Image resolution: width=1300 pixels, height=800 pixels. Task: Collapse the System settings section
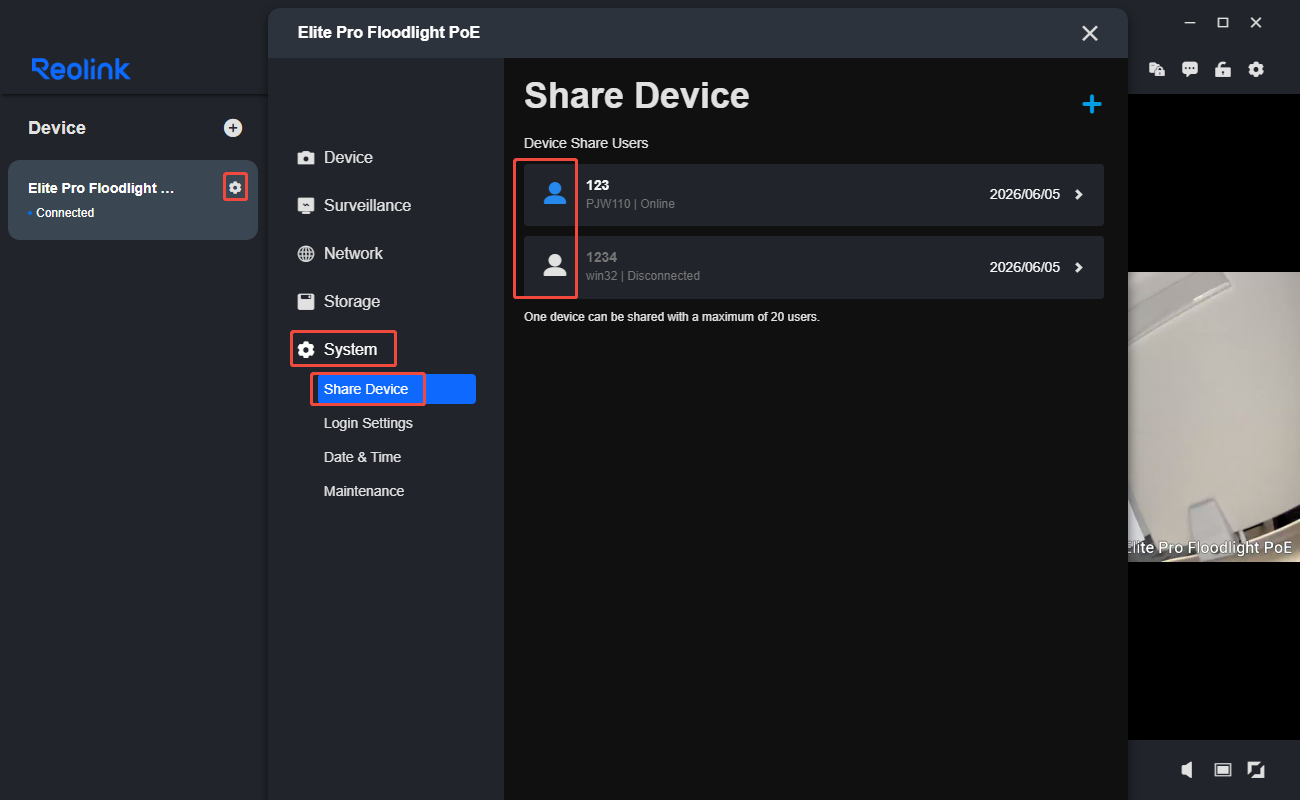point(338,350)
